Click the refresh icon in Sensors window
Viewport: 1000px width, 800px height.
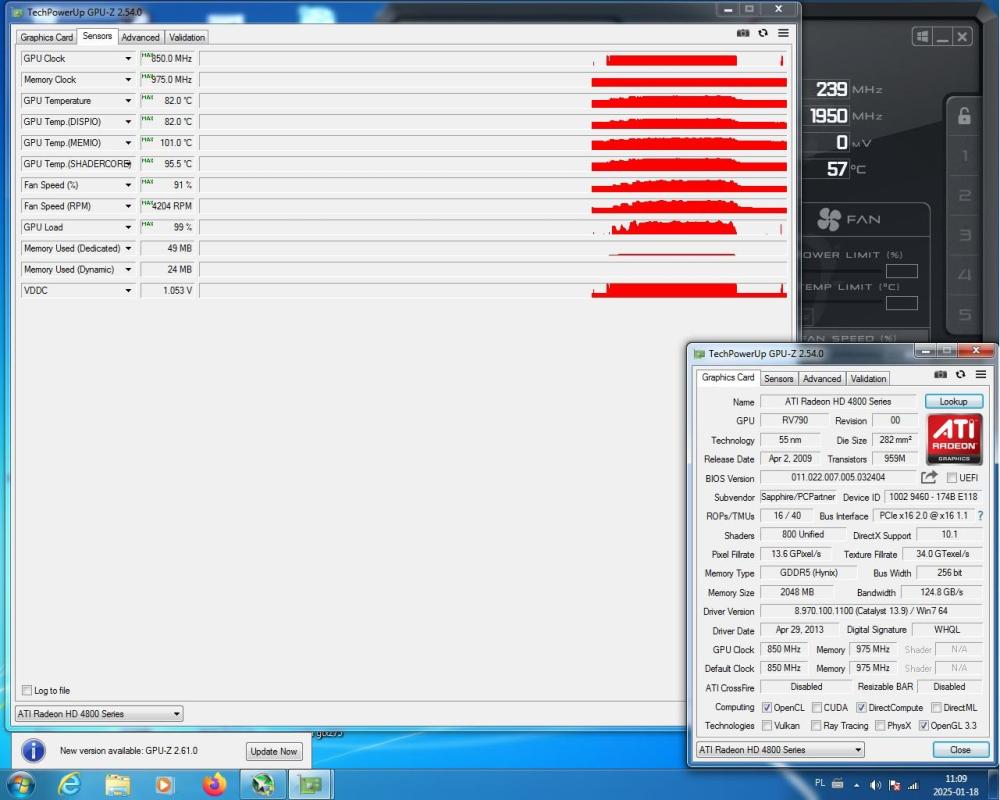coord(763,33)
